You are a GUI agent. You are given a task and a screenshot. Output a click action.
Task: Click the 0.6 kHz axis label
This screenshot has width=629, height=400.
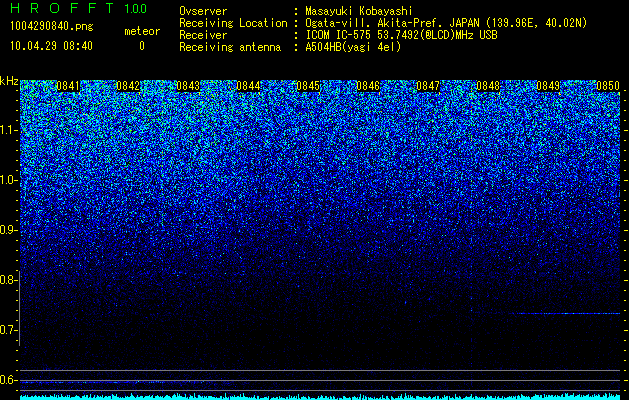[x=8, y=380]
